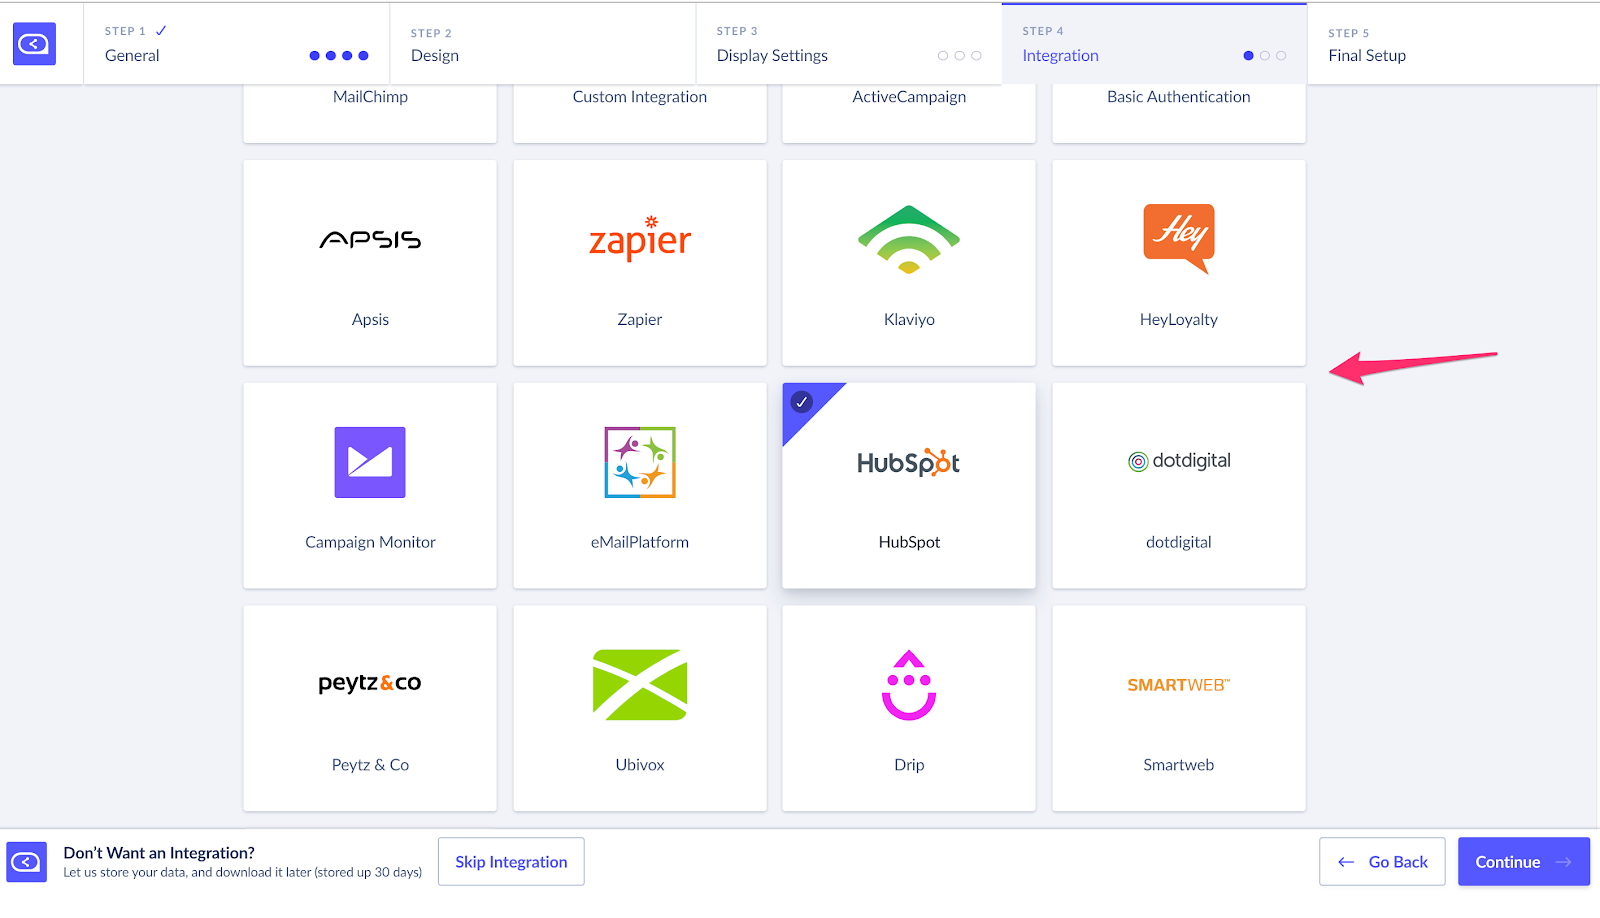This screenshot has width=1600, height=918.
Task: Click the Apsis logo
Action: coord(370,240)
